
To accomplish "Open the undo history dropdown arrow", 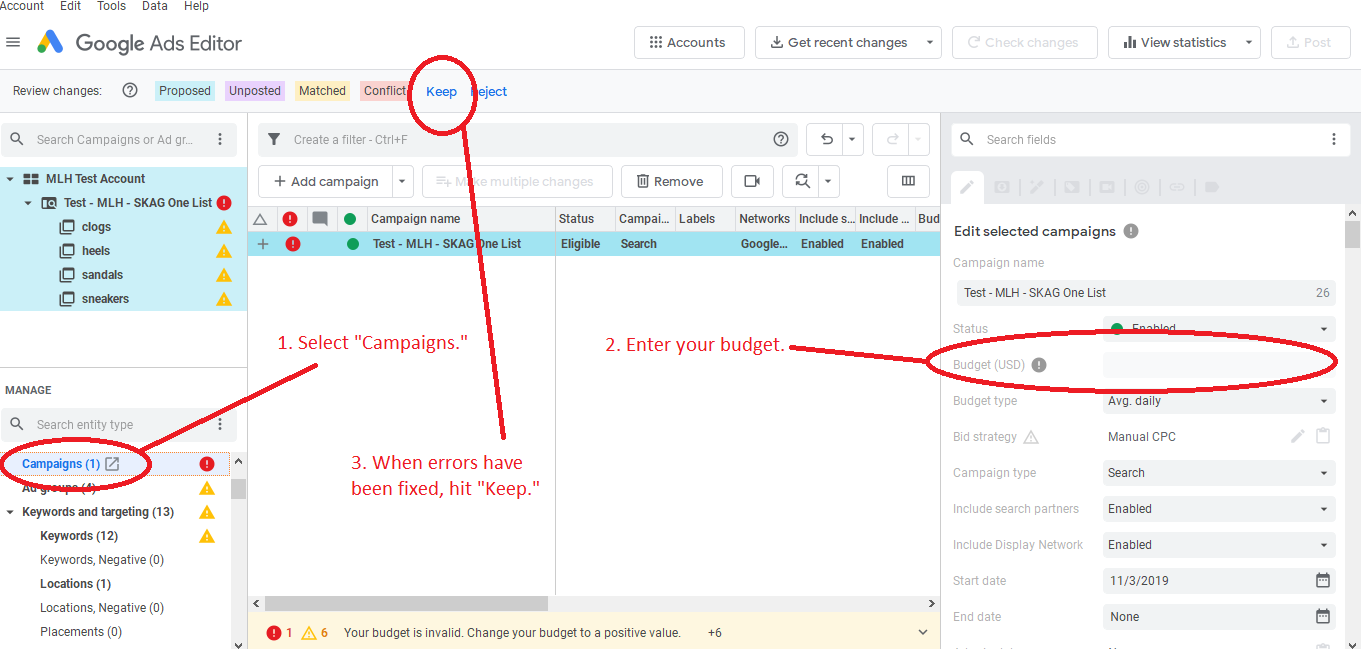I will pyautogui.click(x=852, y=140).
